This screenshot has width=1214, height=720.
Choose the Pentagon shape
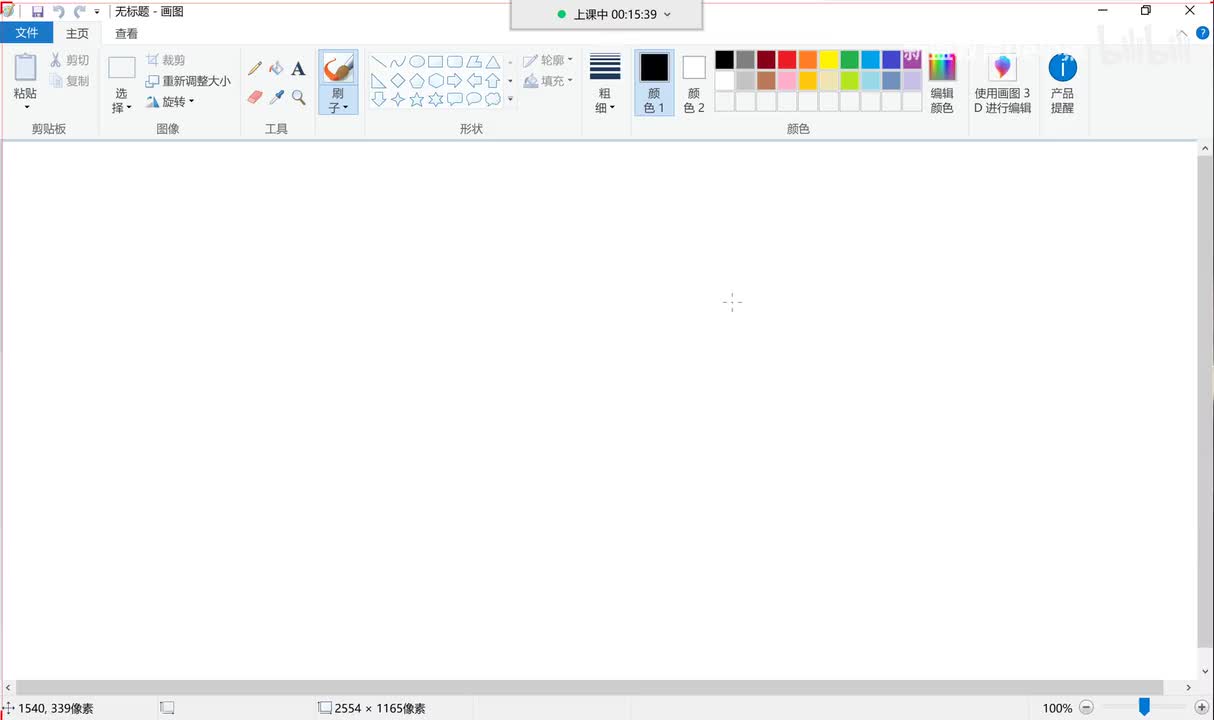[x=417, y=81]
